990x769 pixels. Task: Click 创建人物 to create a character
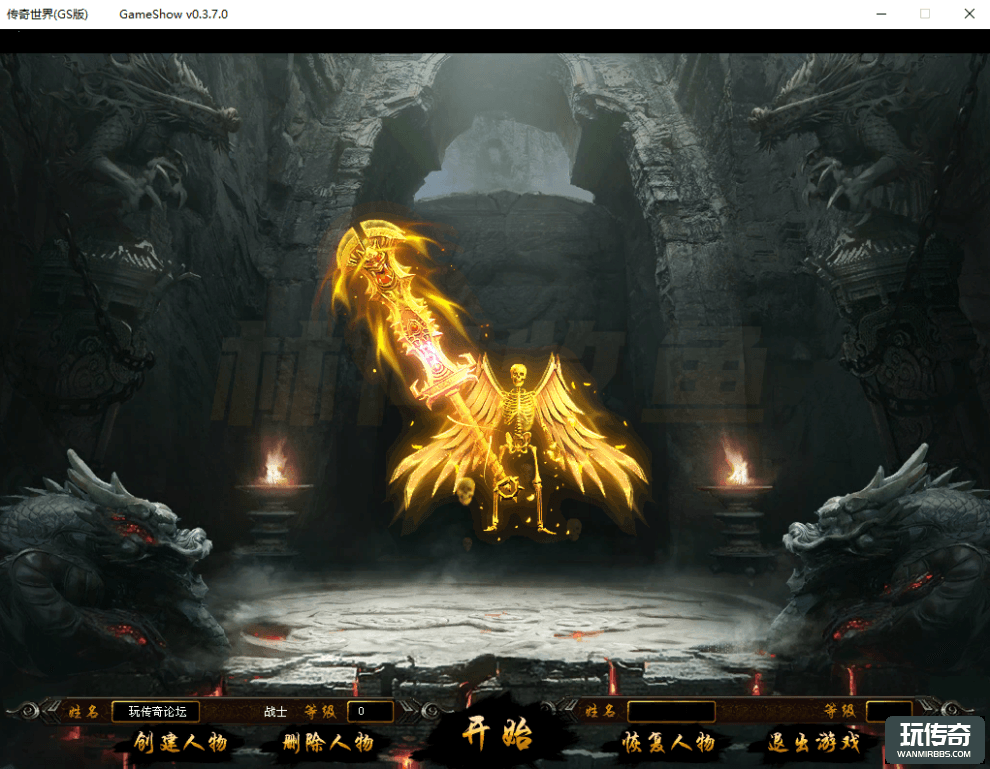[181, 742]
